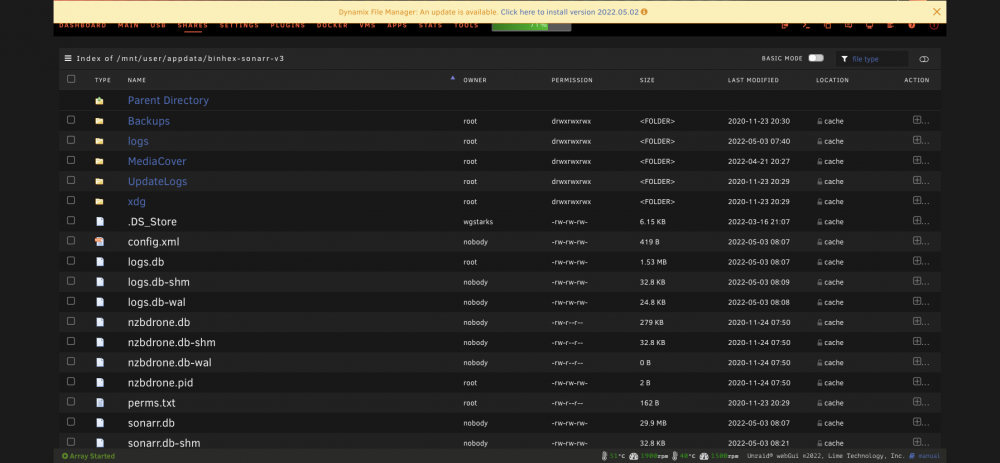
Task: Open the manual link in footer
Action: pos(929,456)
